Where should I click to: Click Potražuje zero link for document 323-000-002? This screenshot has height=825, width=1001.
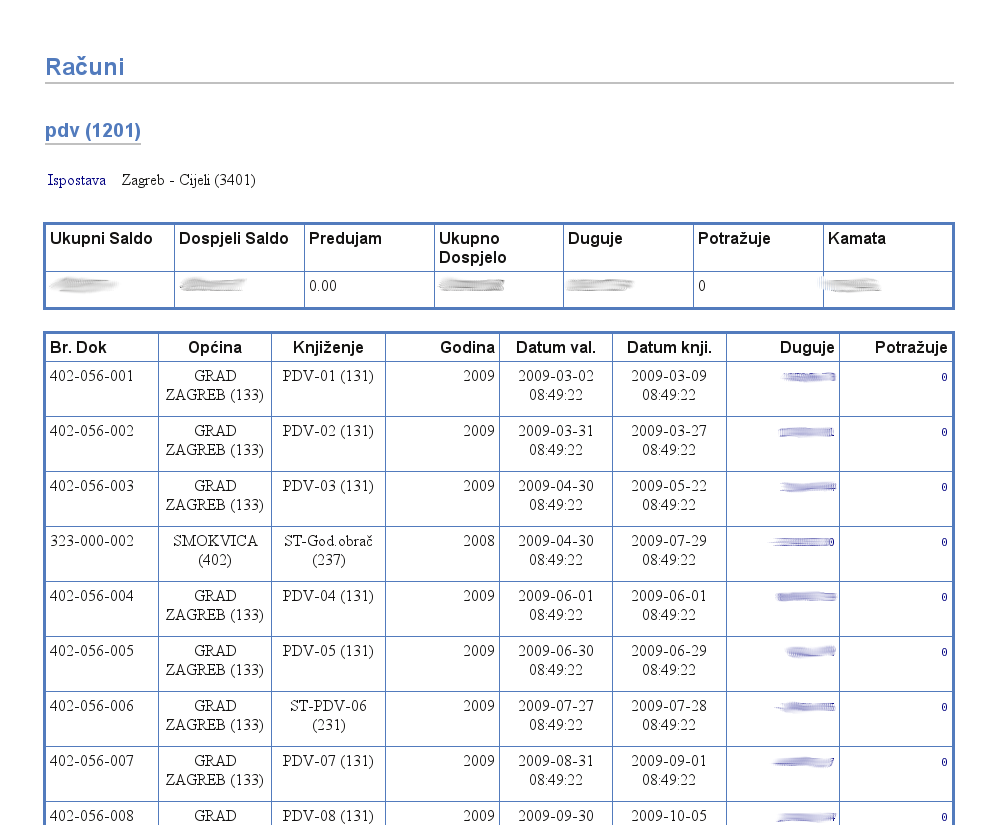coord(943,543)
